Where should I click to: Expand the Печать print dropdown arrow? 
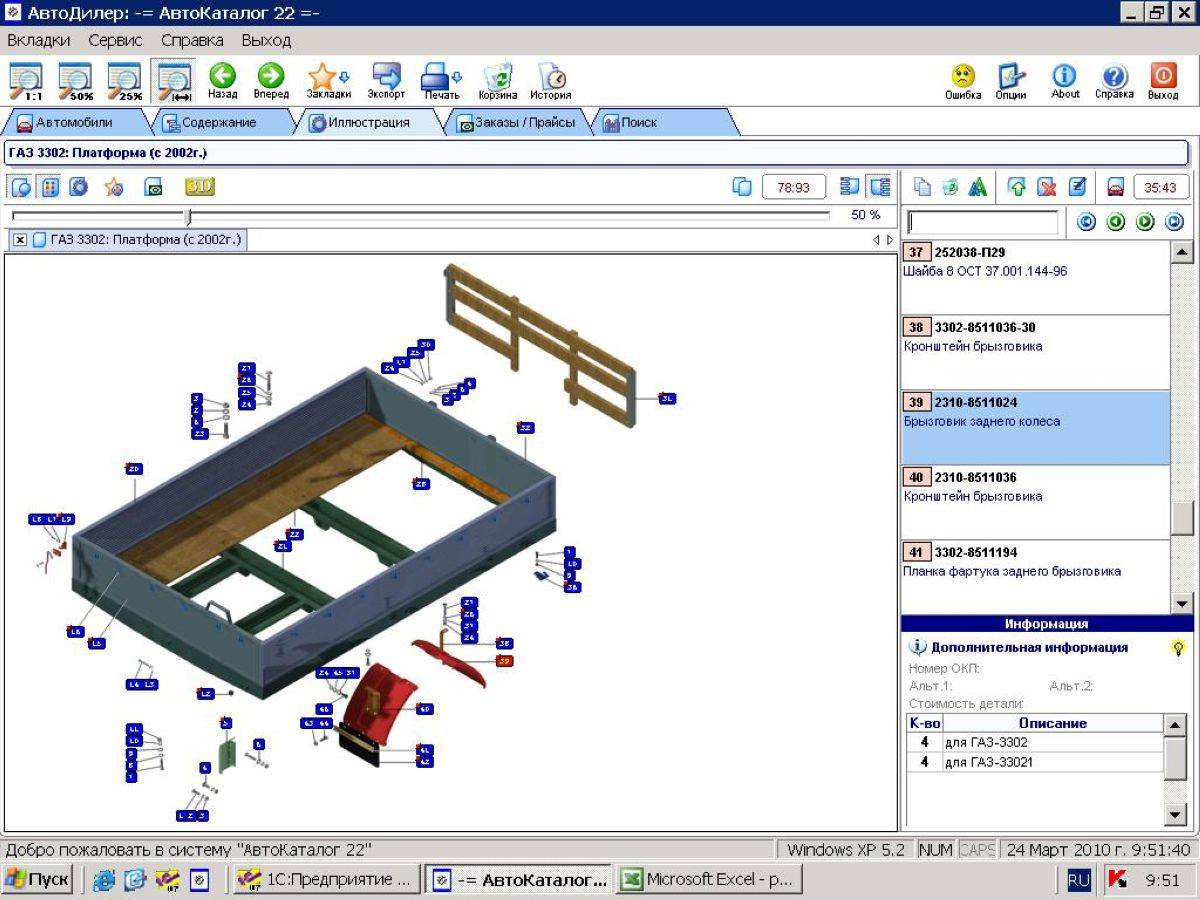click(x=457, y=76)
